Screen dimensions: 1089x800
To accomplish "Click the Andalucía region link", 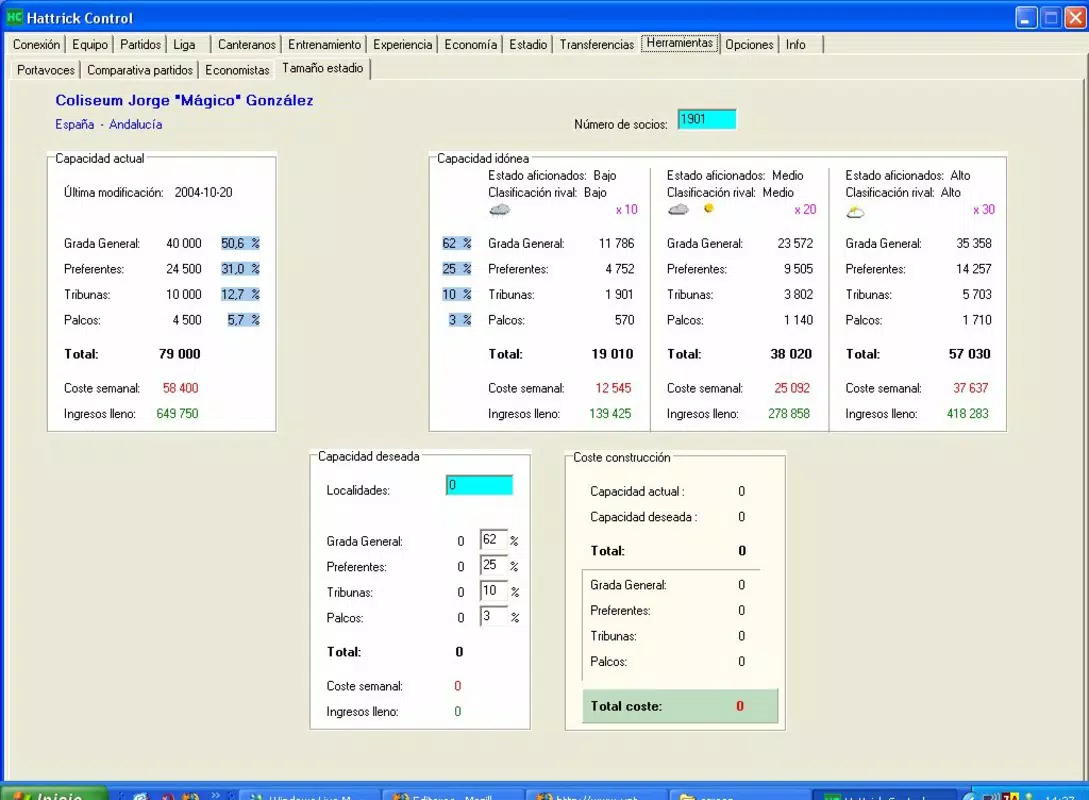I will pyautogui.click(x=135, y=124).
